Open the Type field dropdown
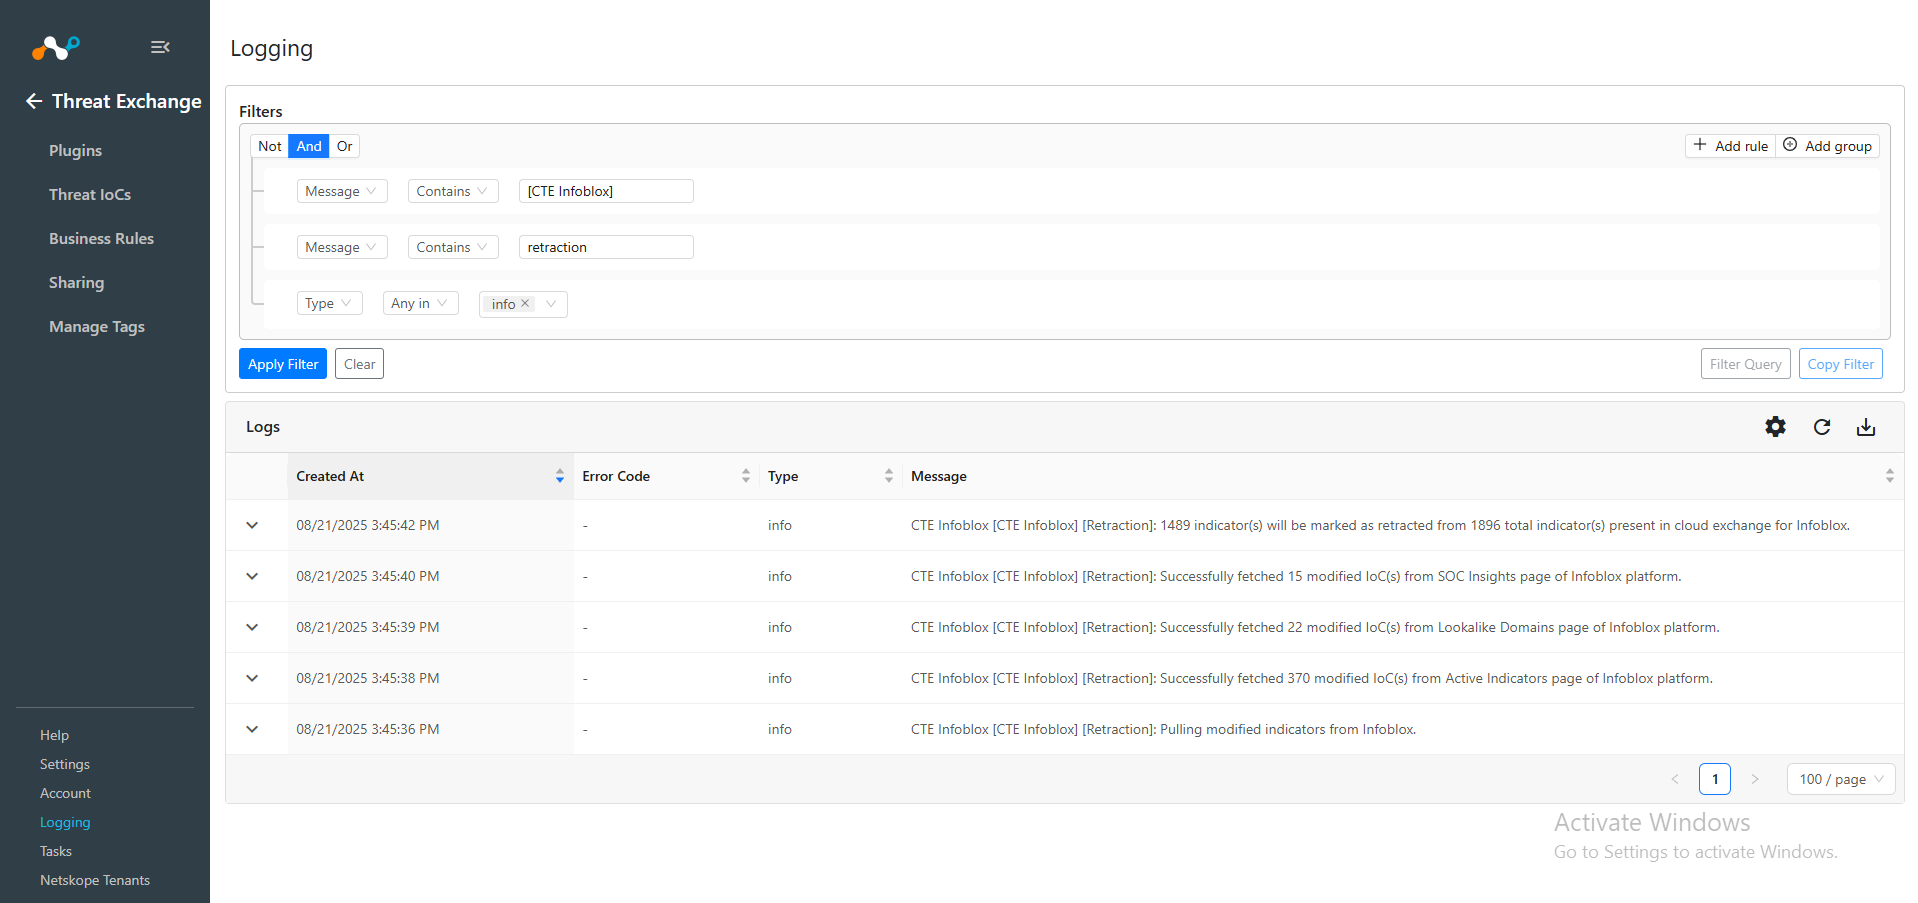The image size is (1918, 903). 330,303
